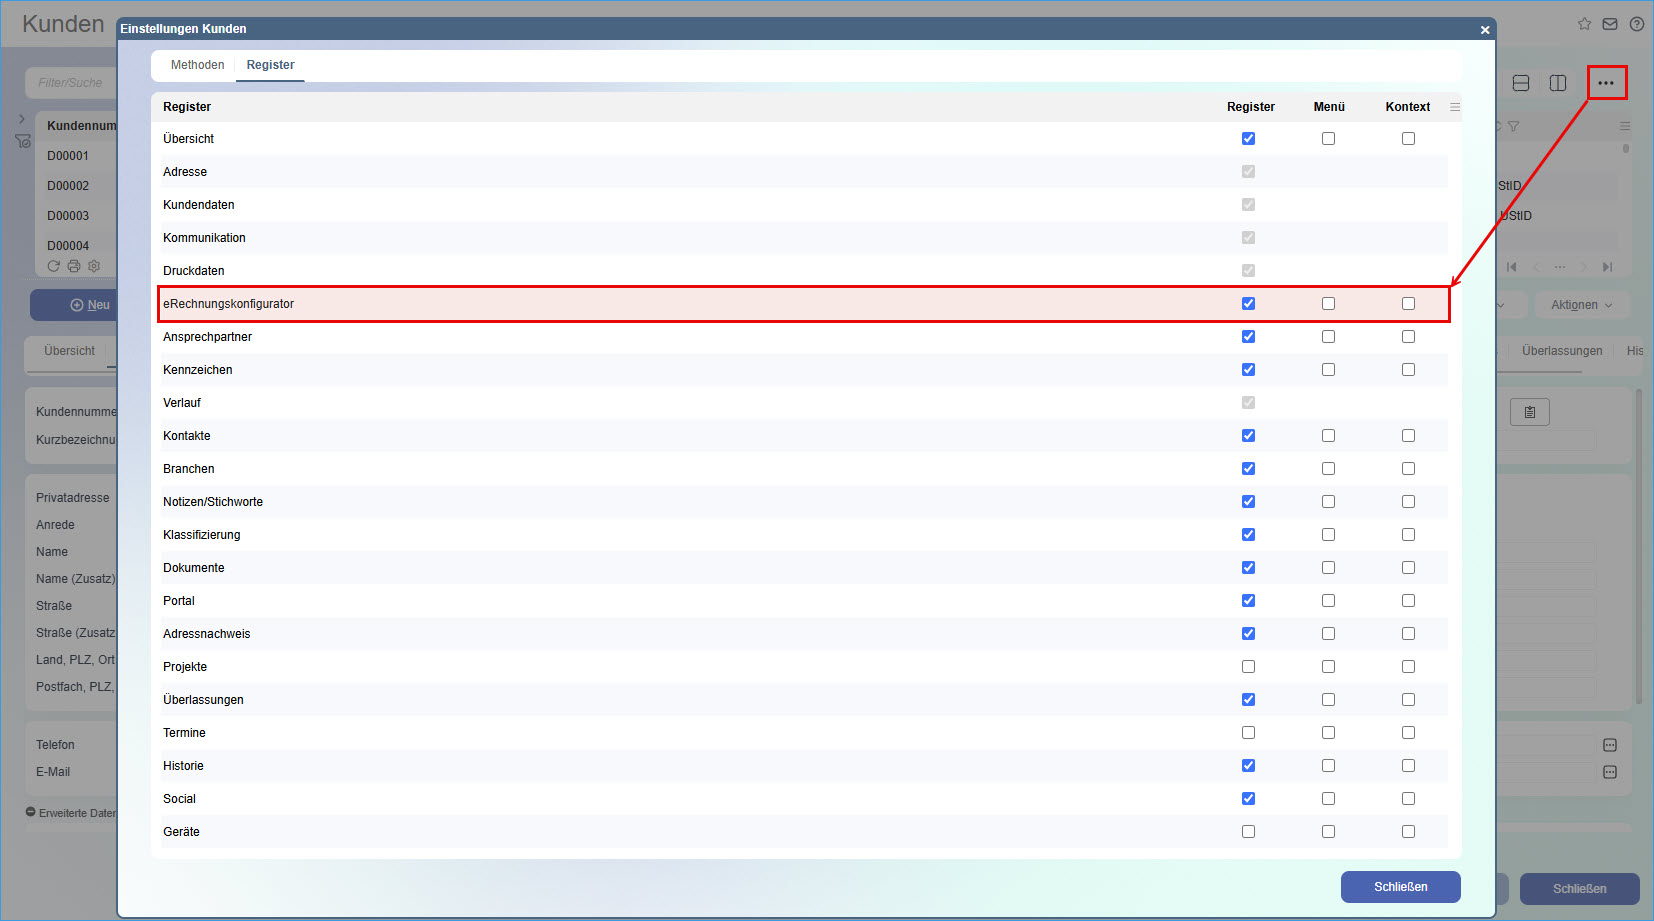Click the Kundennummer column header in list
This screenshot has height=921, width=1654.
point(82,126)
